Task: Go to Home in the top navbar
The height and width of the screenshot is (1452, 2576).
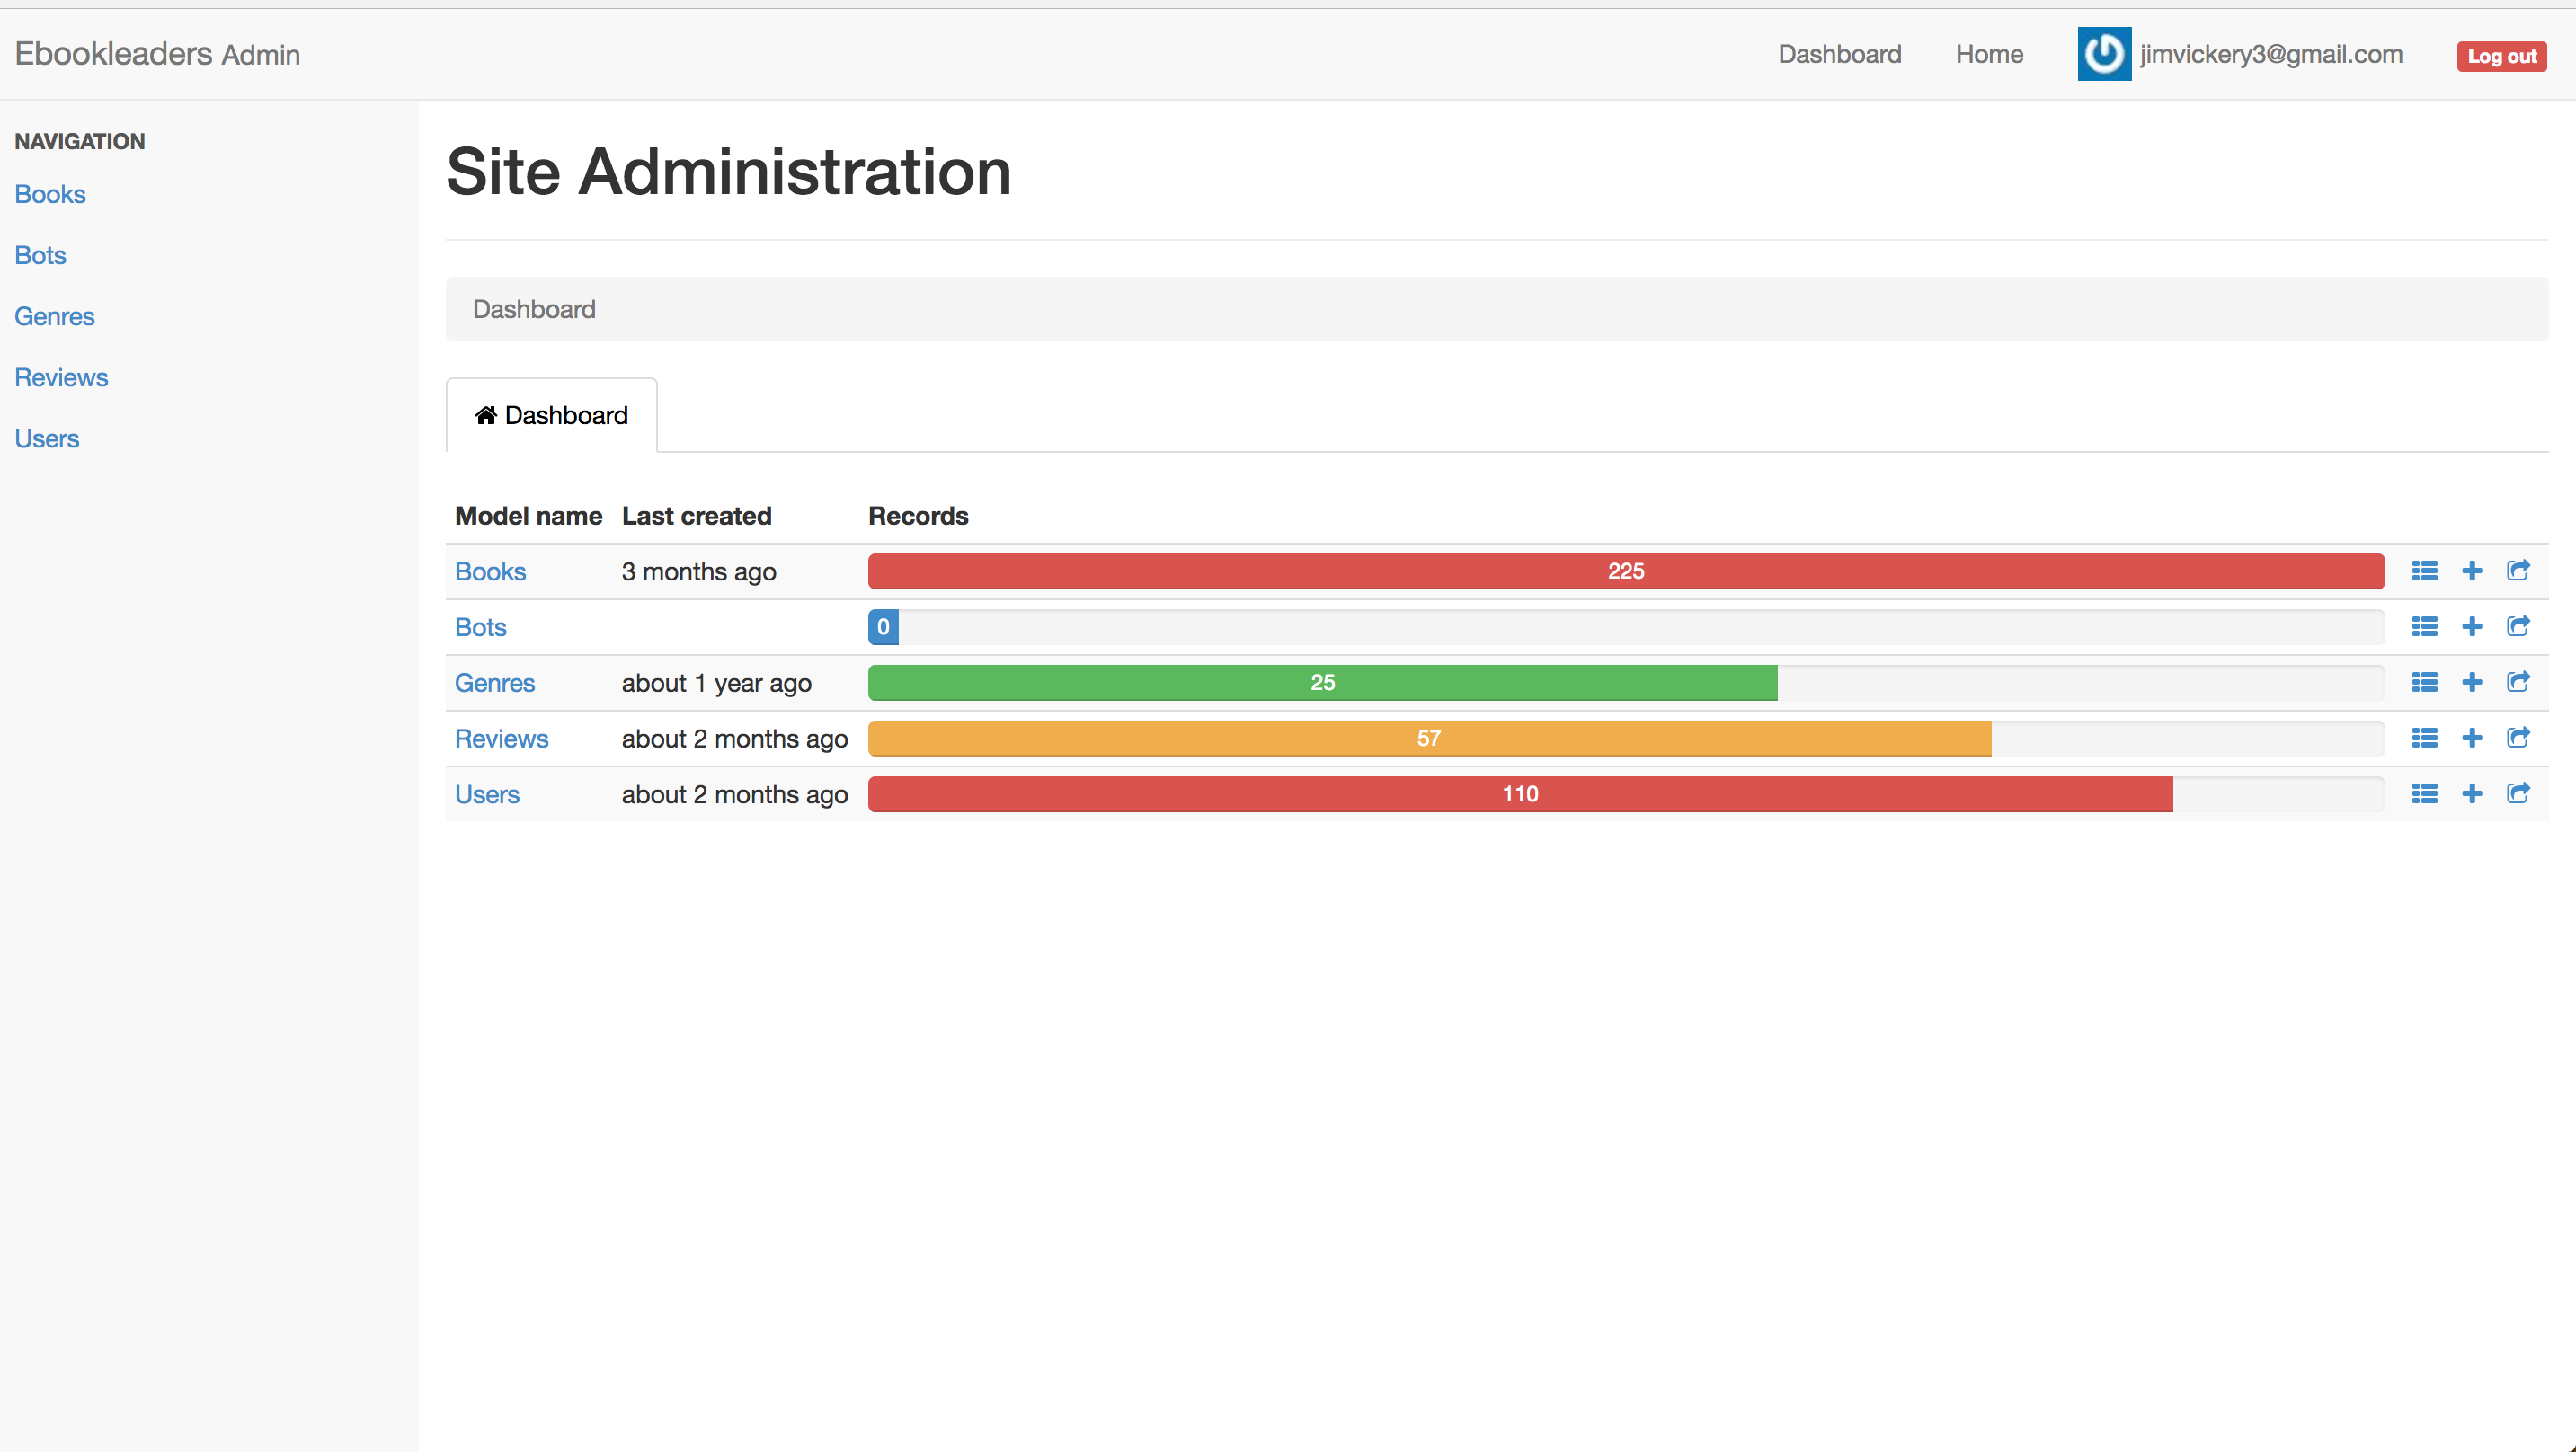Action: pos(1989,54)
